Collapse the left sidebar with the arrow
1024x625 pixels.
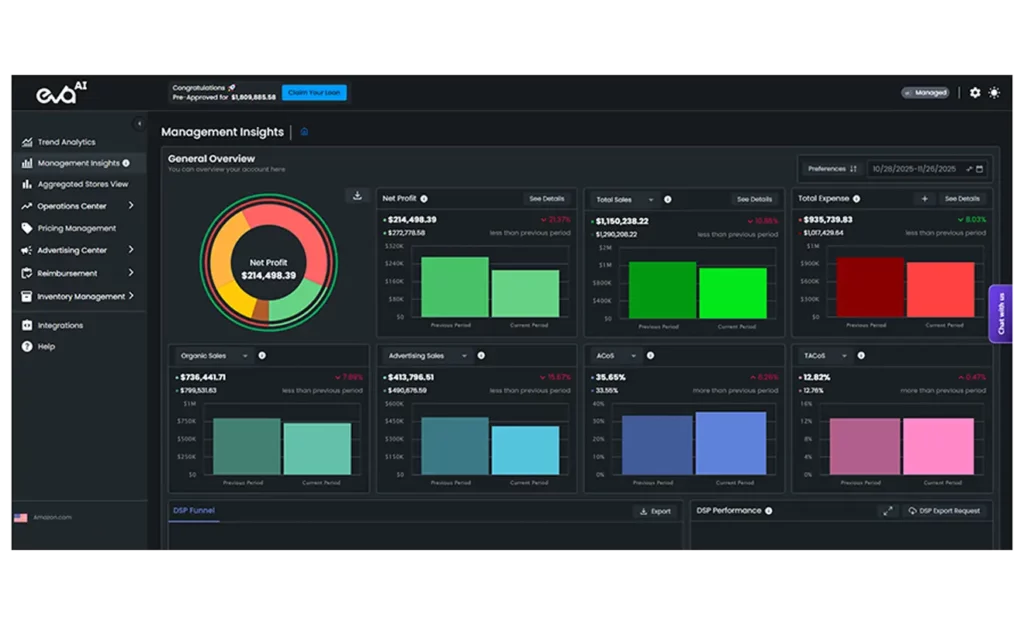coord(139,124)
